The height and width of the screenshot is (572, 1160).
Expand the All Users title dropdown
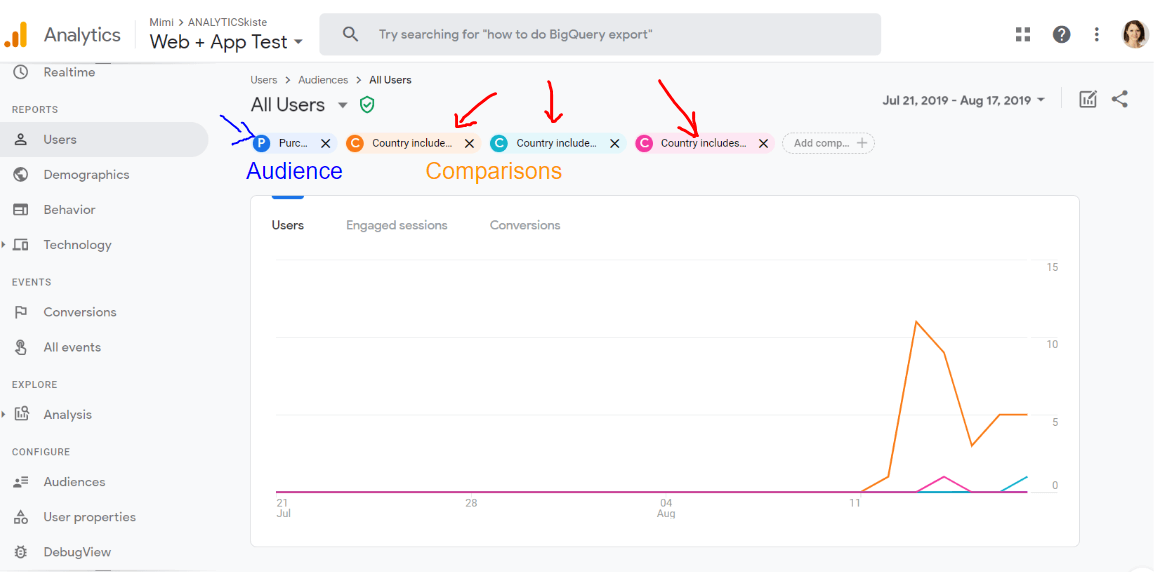342,105
